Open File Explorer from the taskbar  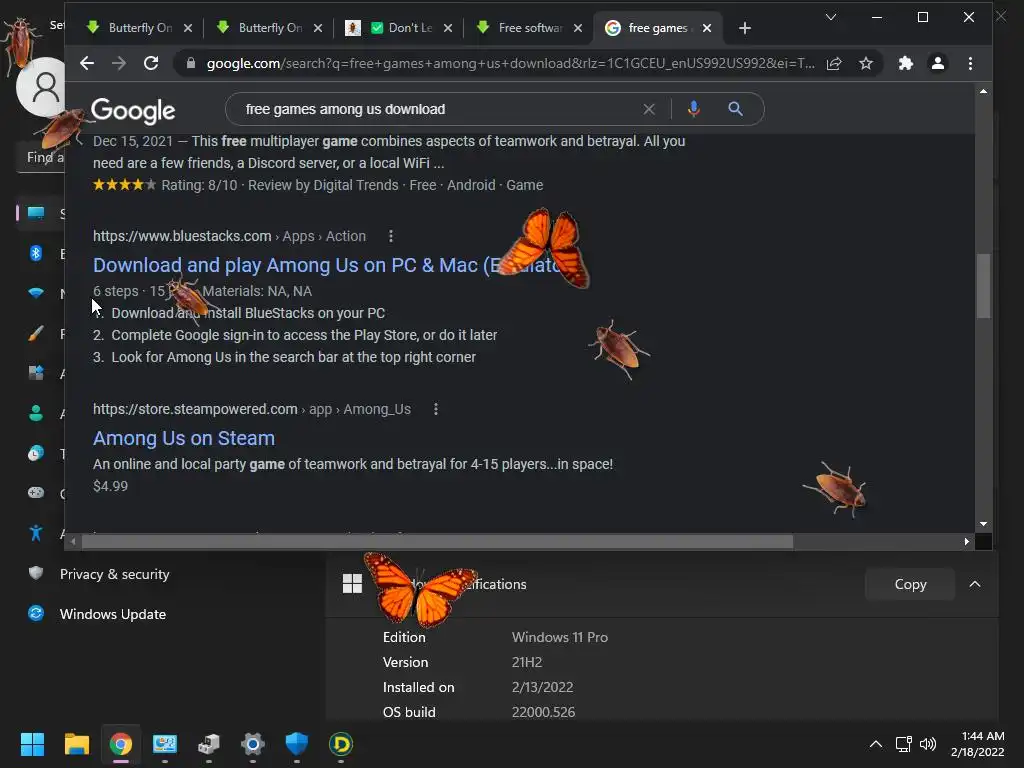76,744
